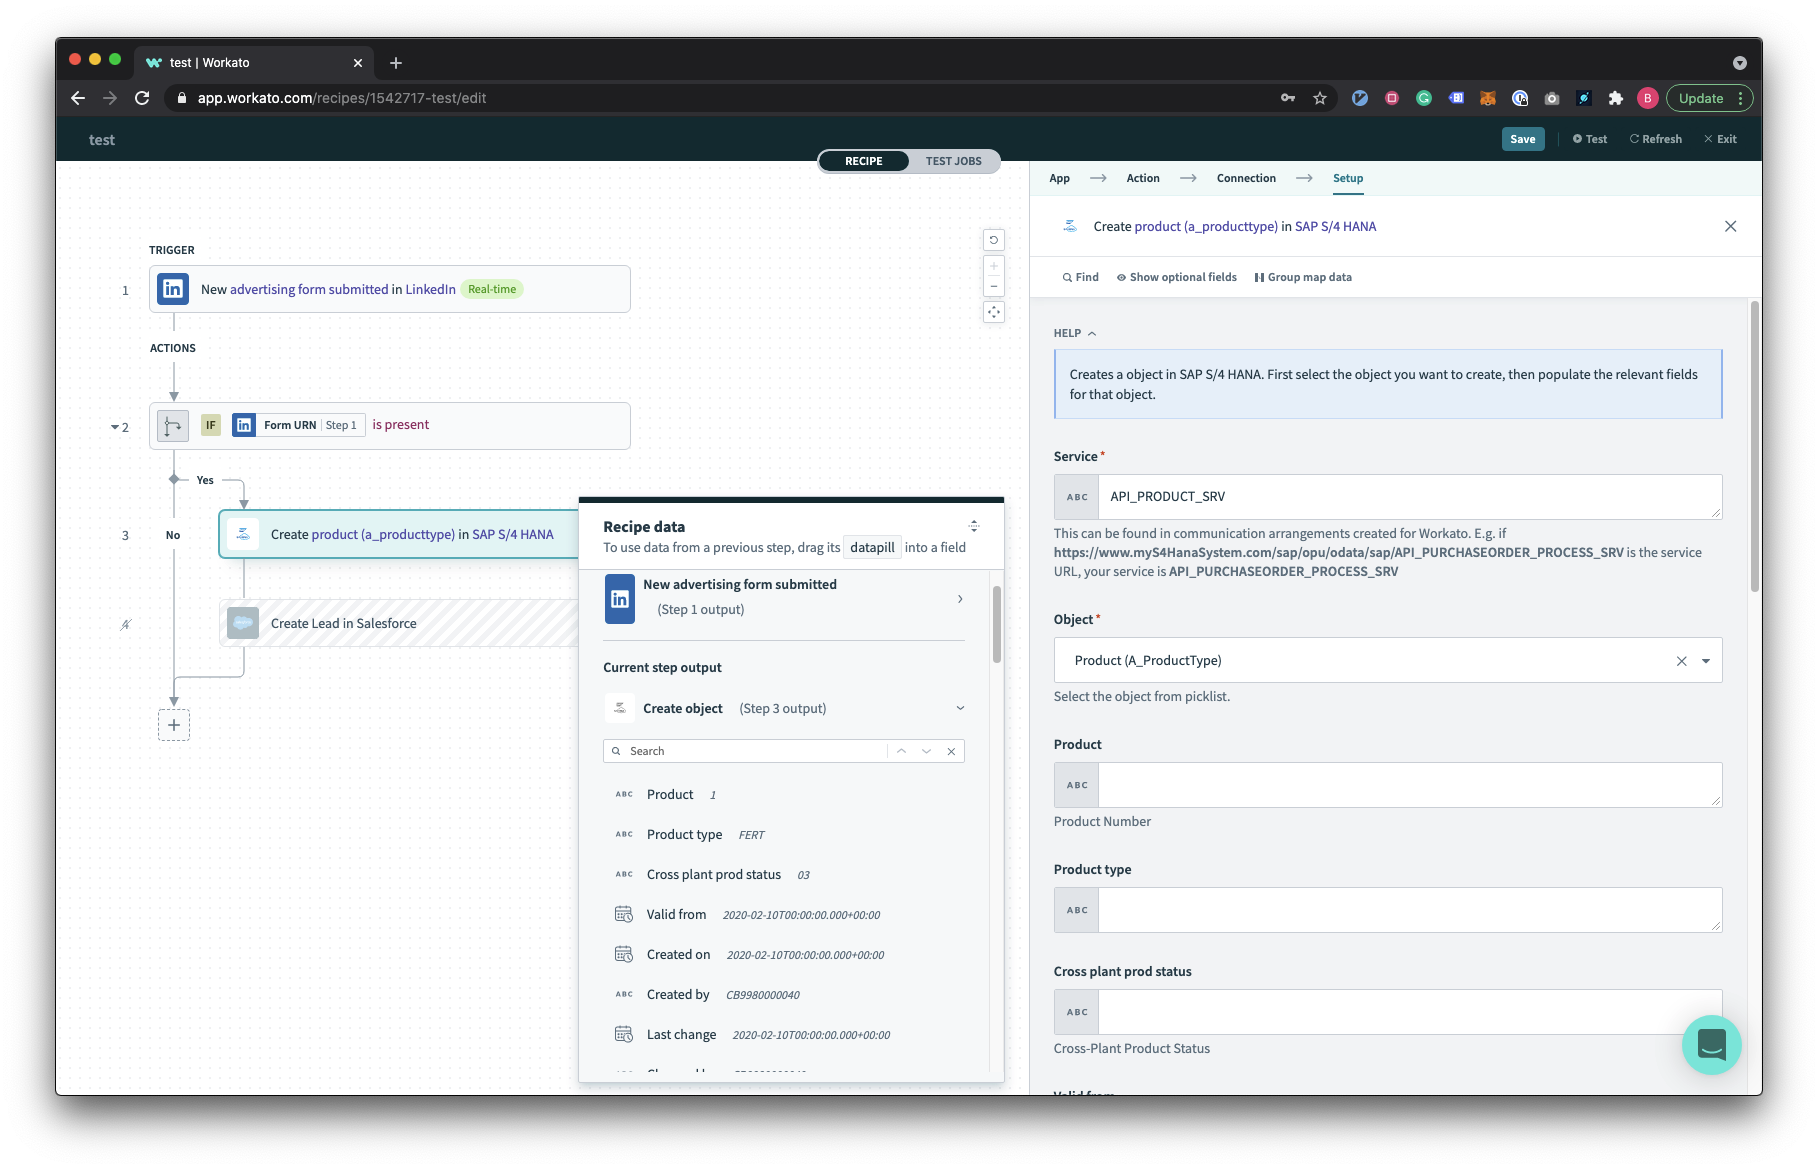Bookmark page with the star icon

[x=1320, y=98]
